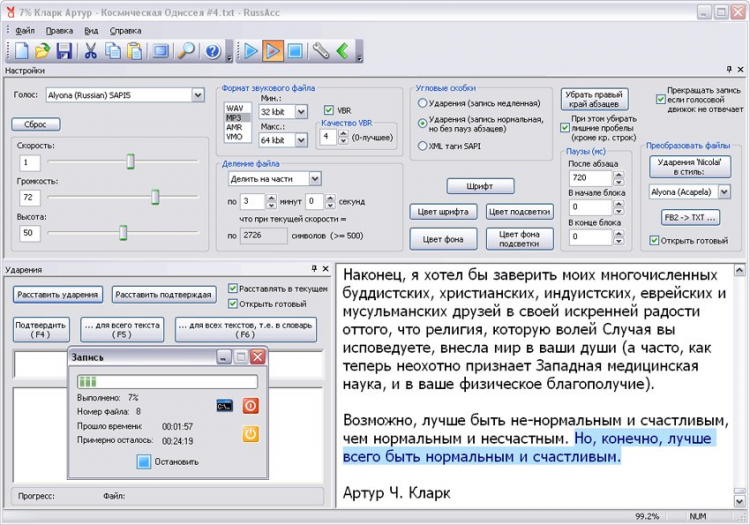Open the 'Делить на части' dropdown

click(x=315, y=179)
